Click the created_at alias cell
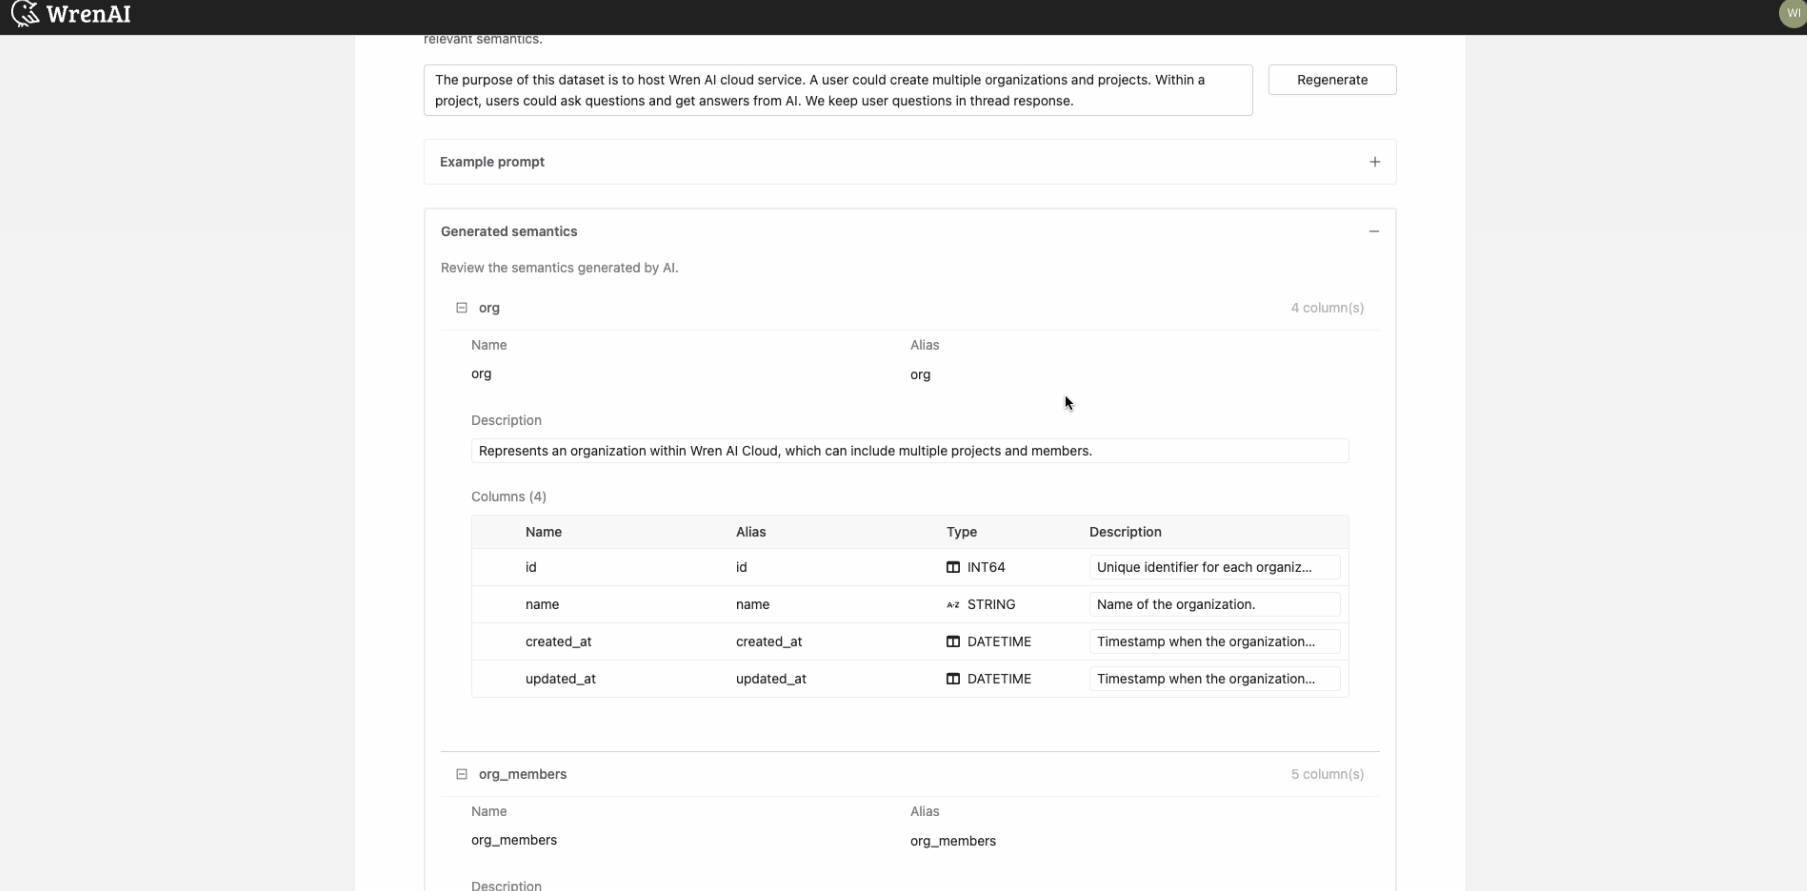 point(769,641)
